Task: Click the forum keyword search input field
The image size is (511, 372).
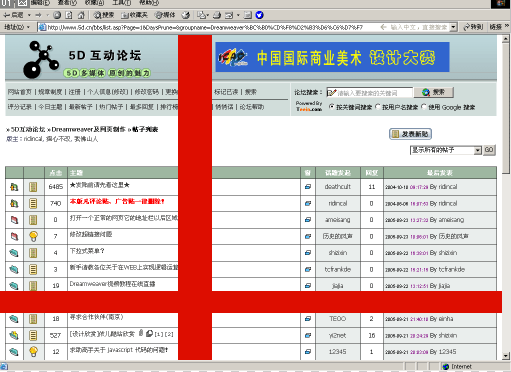Action: point(369,93)
